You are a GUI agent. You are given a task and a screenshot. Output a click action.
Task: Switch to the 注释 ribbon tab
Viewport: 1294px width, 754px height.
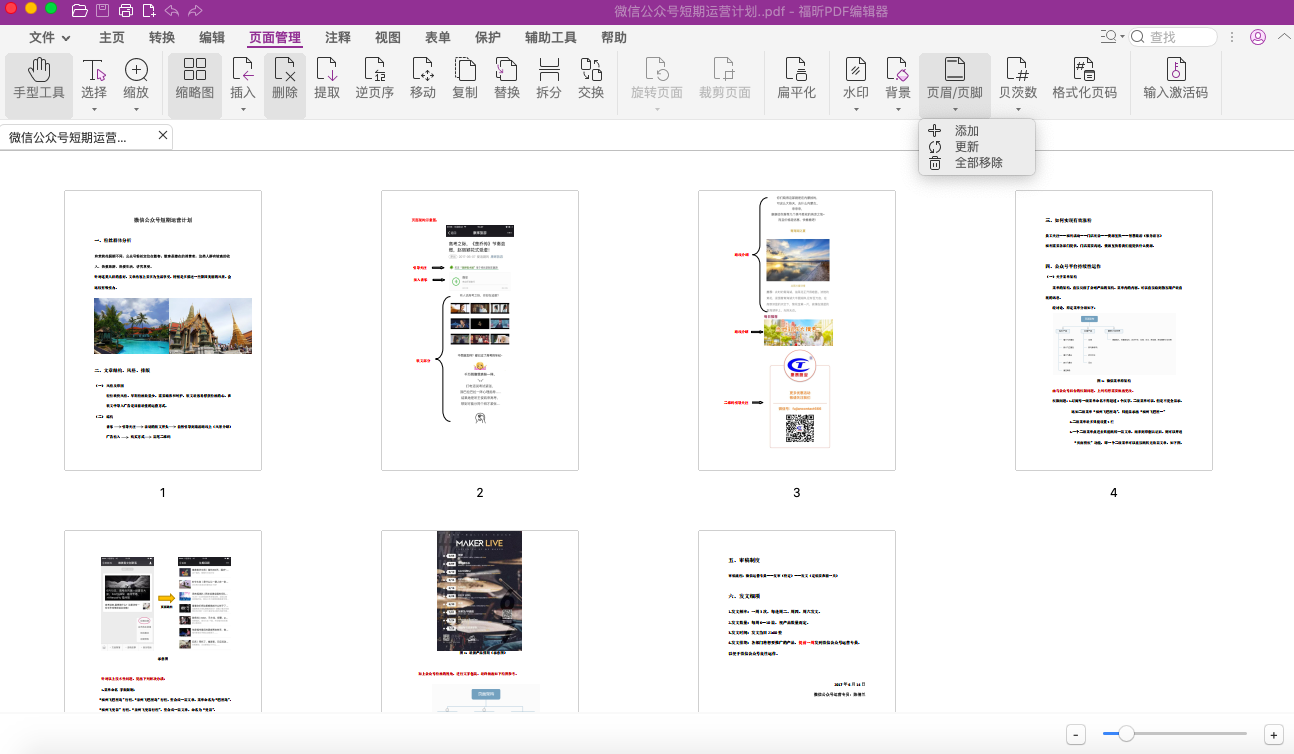coord(338,38)
